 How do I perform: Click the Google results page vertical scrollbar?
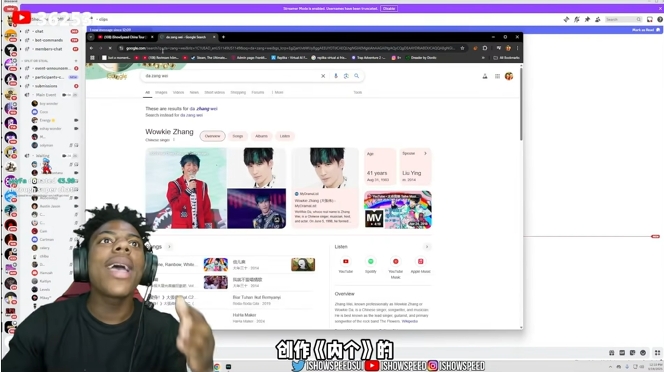pos(521,104)
